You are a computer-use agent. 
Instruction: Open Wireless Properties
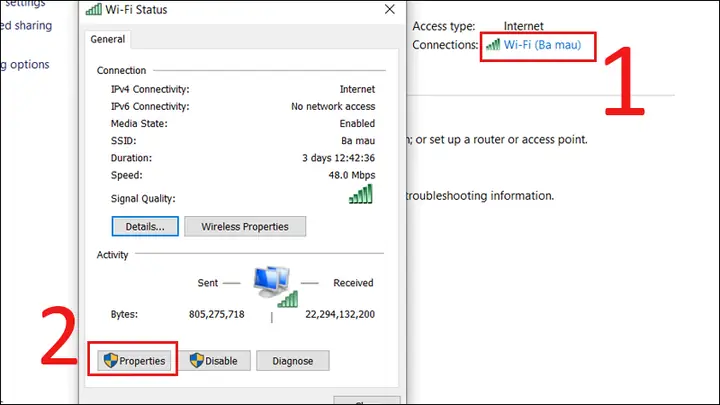click(x=245, y=226)
